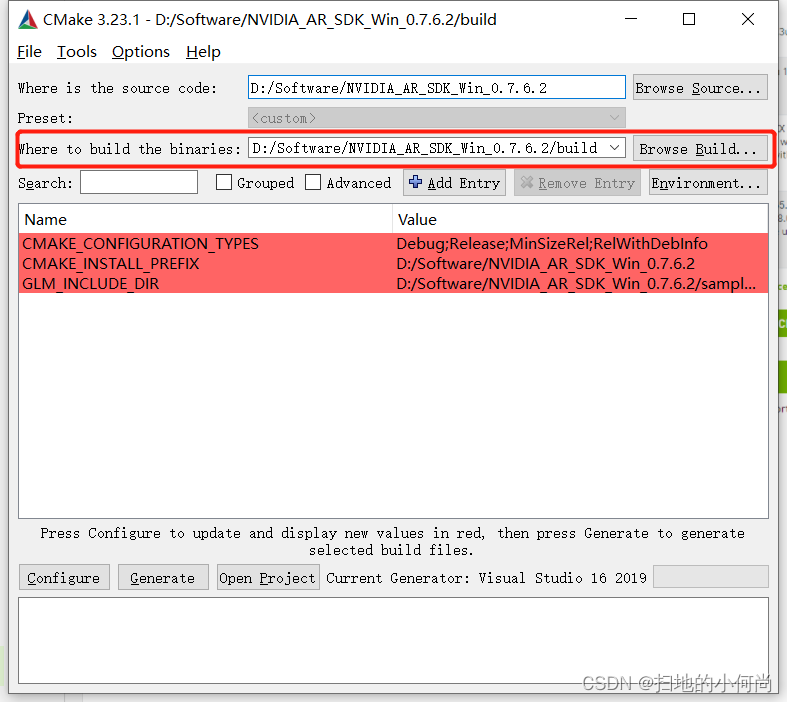Click the Browse Build button

[x=700, y=149]
